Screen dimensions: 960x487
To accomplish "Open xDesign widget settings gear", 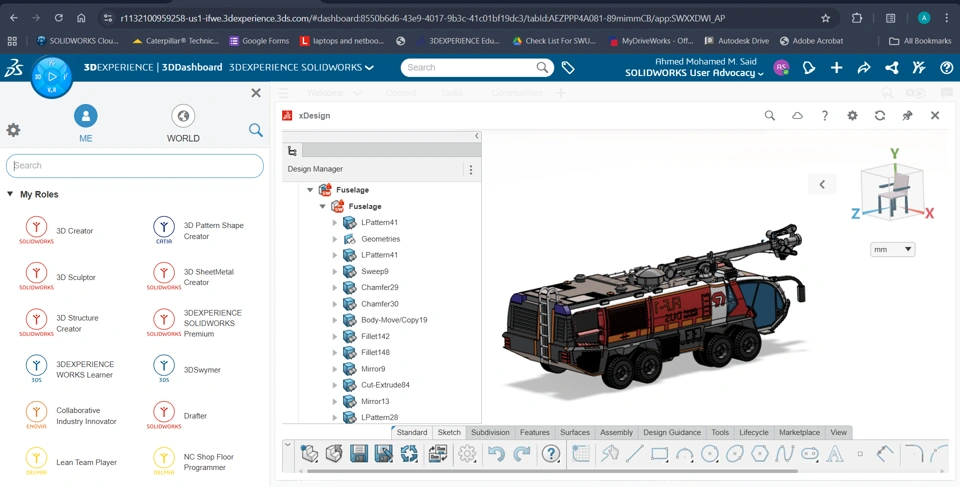I will point(852,115).
